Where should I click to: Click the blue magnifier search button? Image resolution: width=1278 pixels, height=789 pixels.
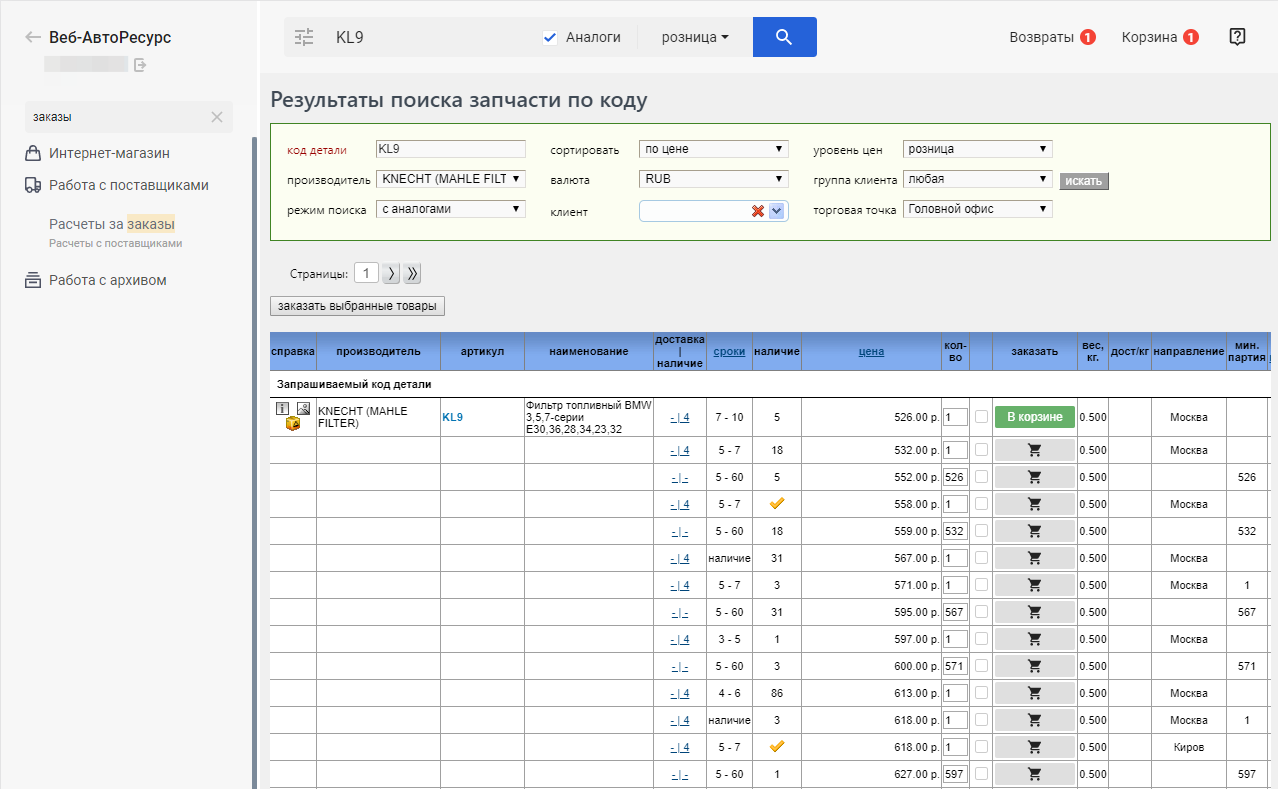point(784,37)
